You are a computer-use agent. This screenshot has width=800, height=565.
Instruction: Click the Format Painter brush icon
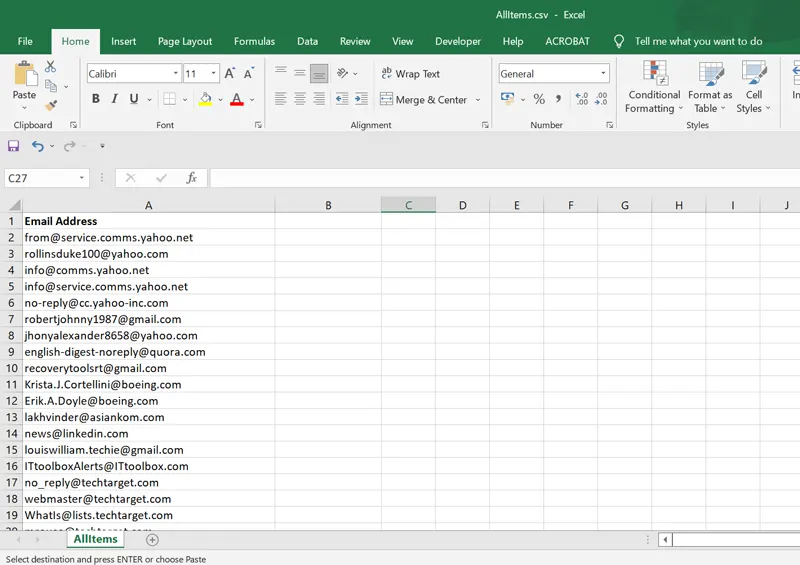[x=51, y=104]
